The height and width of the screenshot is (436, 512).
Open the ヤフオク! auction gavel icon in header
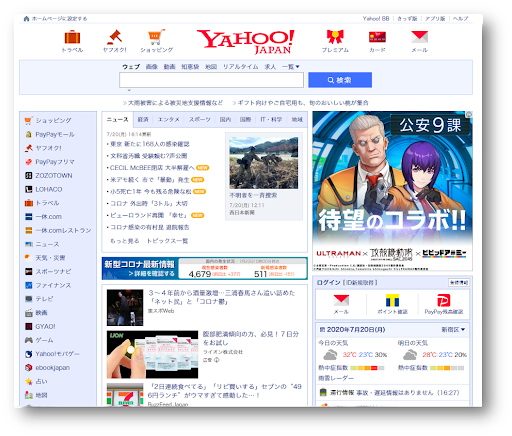[114, 37]
